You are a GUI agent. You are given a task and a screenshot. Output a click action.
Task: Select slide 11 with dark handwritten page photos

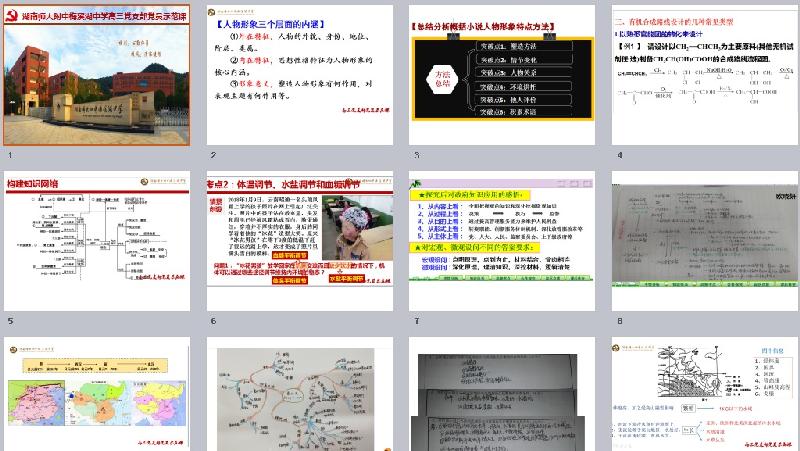coord(502,396)
